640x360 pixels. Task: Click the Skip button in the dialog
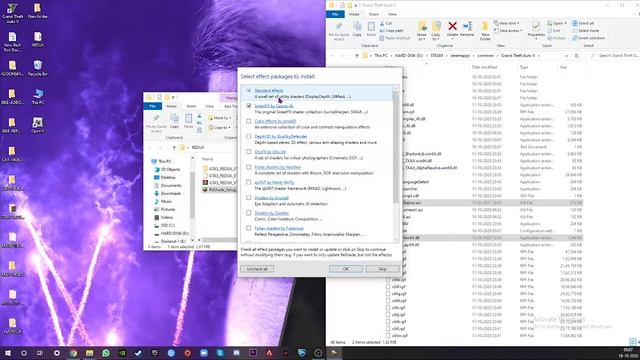click(x=382, y=269)
